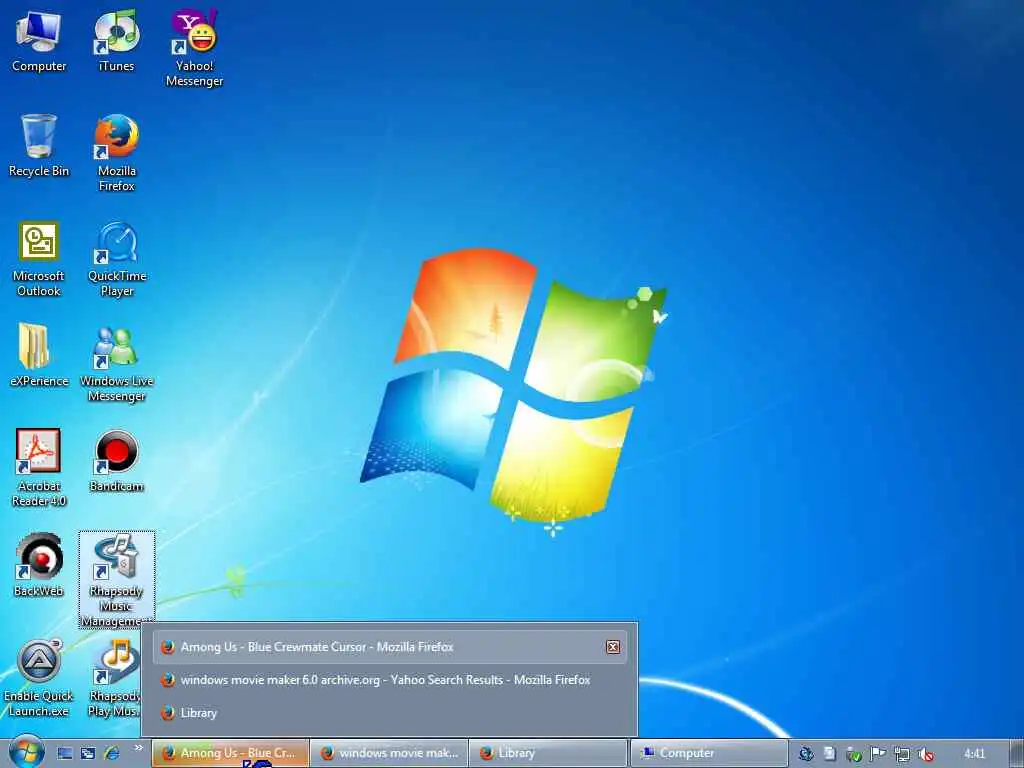Launch Bandicam desktop shortcut

[x=116, y=460]
